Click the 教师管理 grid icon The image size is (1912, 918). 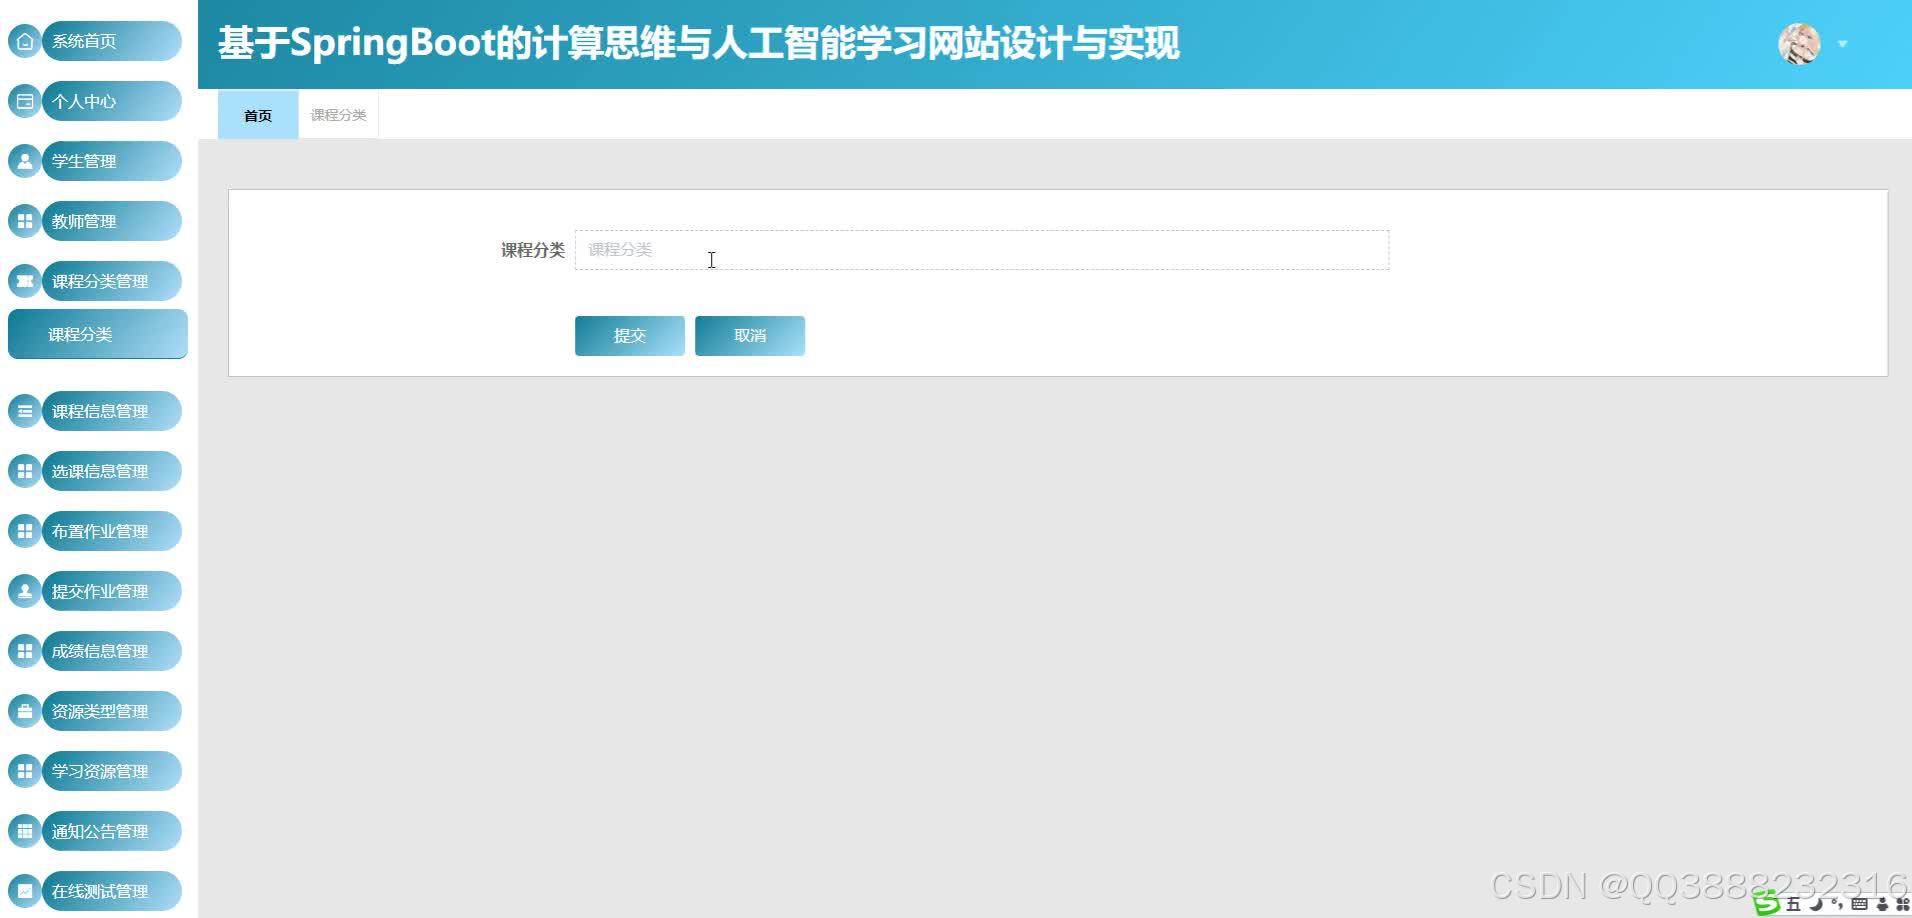point(25,221)
